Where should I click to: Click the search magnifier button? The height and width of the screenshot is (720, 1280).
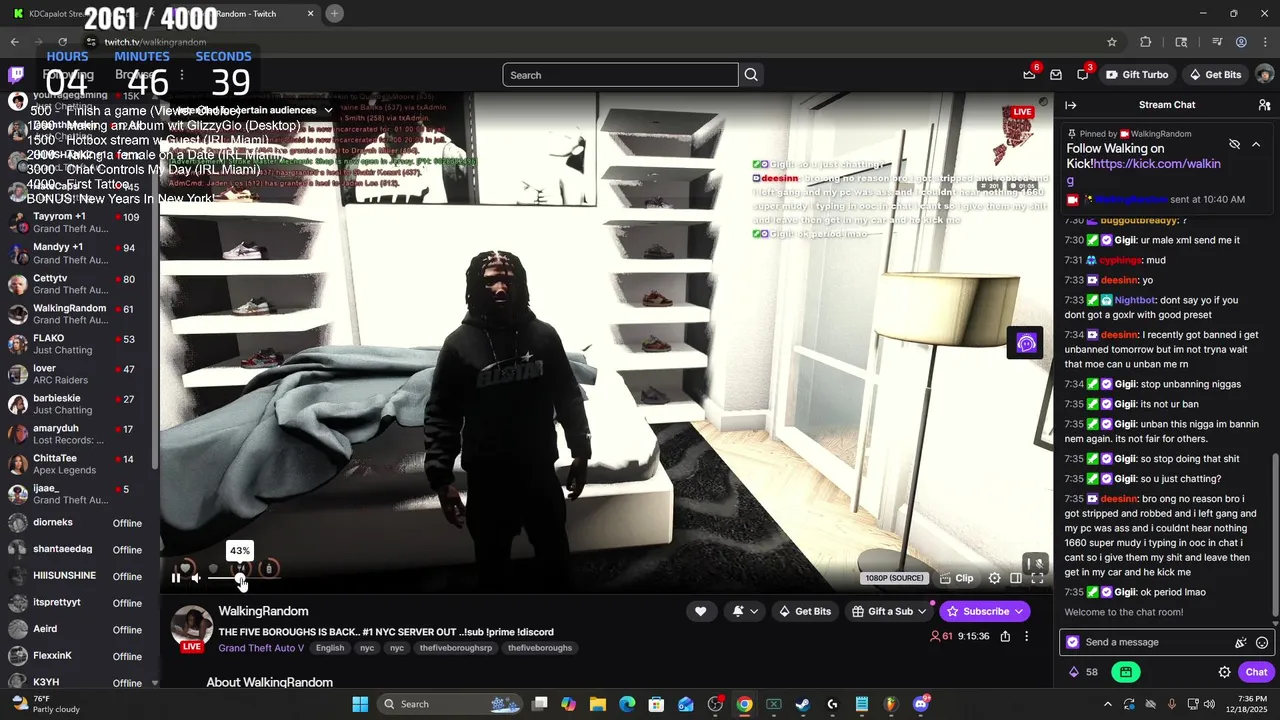click(x=751, y=75)
